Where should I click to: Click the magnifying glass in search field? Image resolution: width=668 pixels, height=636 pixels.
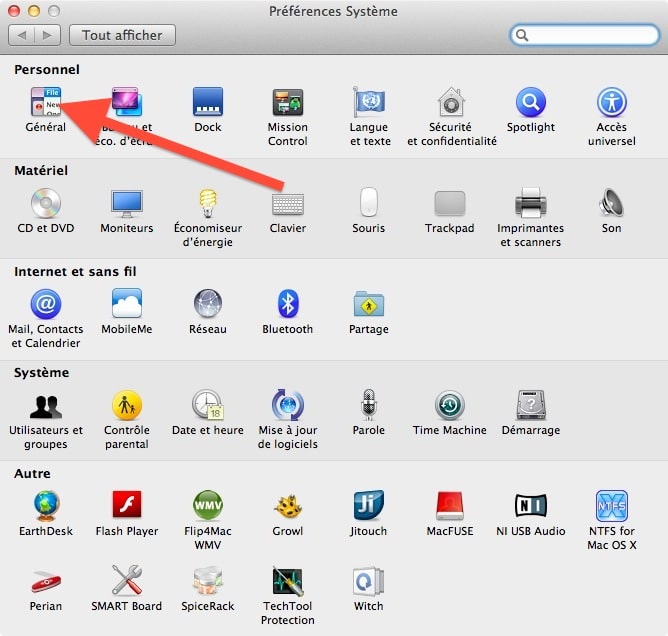pos(522,35)
